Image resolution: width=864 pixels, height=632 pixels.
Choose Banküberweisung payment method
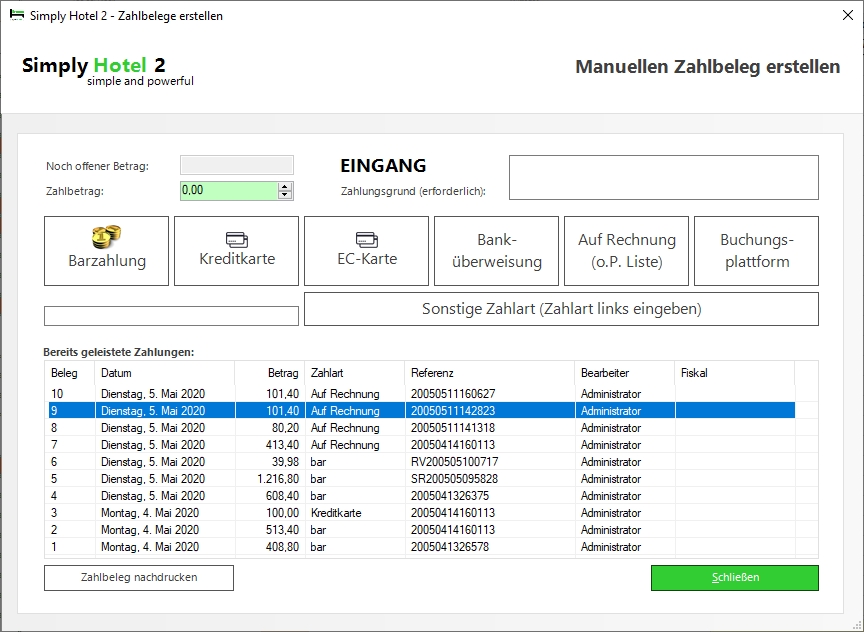[496, 251]
